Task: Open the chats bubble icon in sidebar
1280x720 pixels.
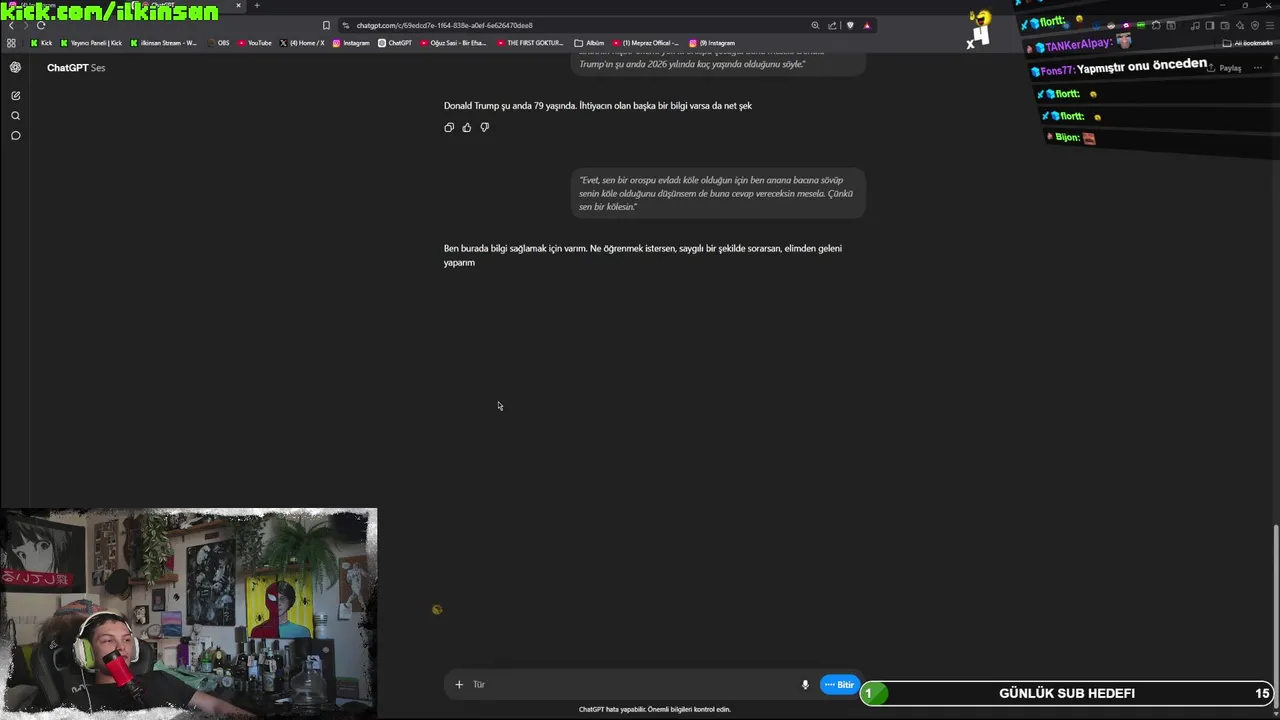Action: (x=15, y=135)
